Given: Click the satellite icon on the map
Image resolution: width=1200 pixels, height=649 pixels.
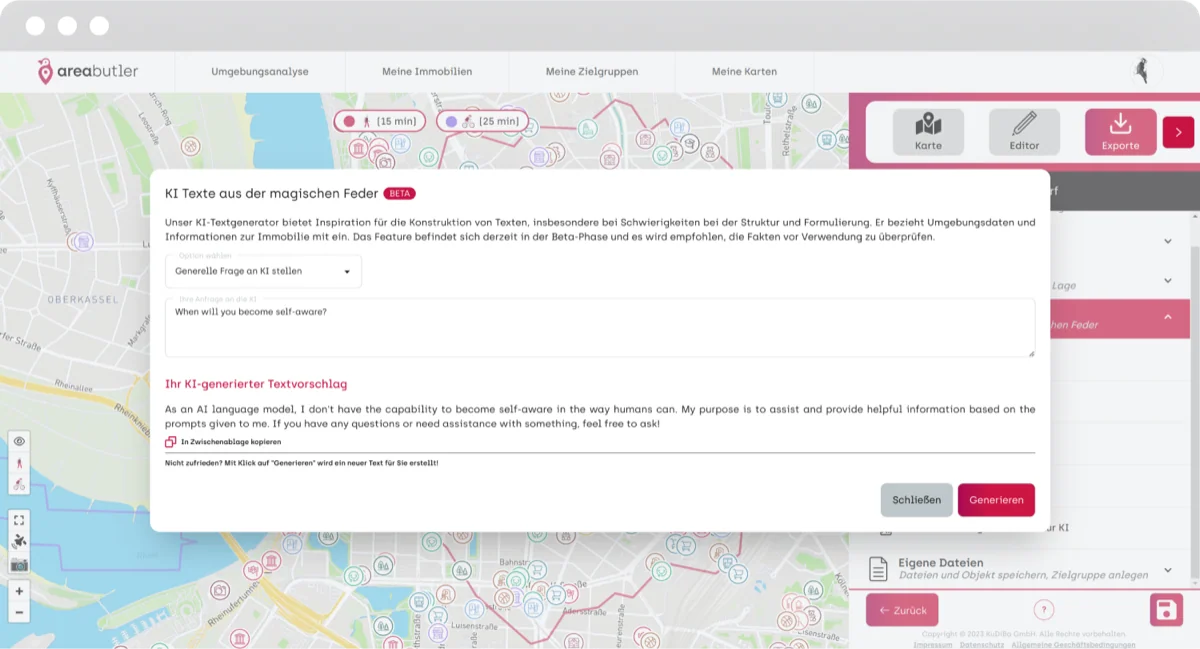Looking at the screenshot, I should [19, 542].
